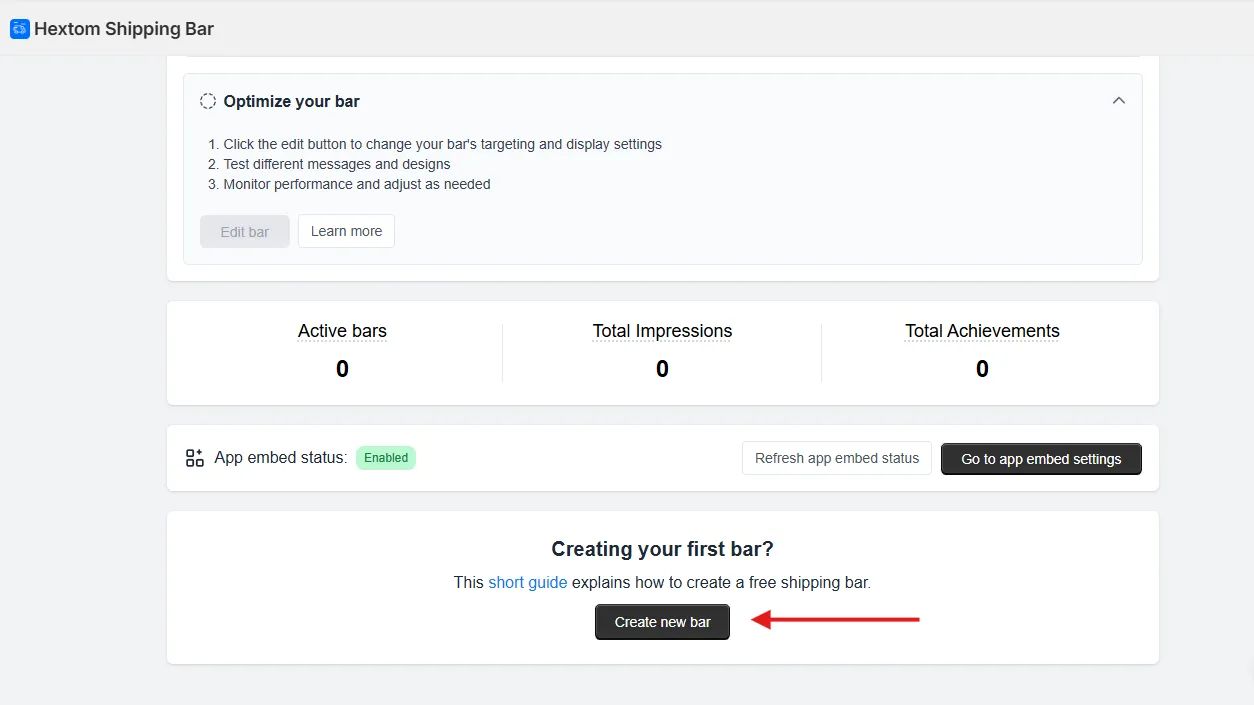
Task: Click step 1 about the edit button
Action: (435, 144)
